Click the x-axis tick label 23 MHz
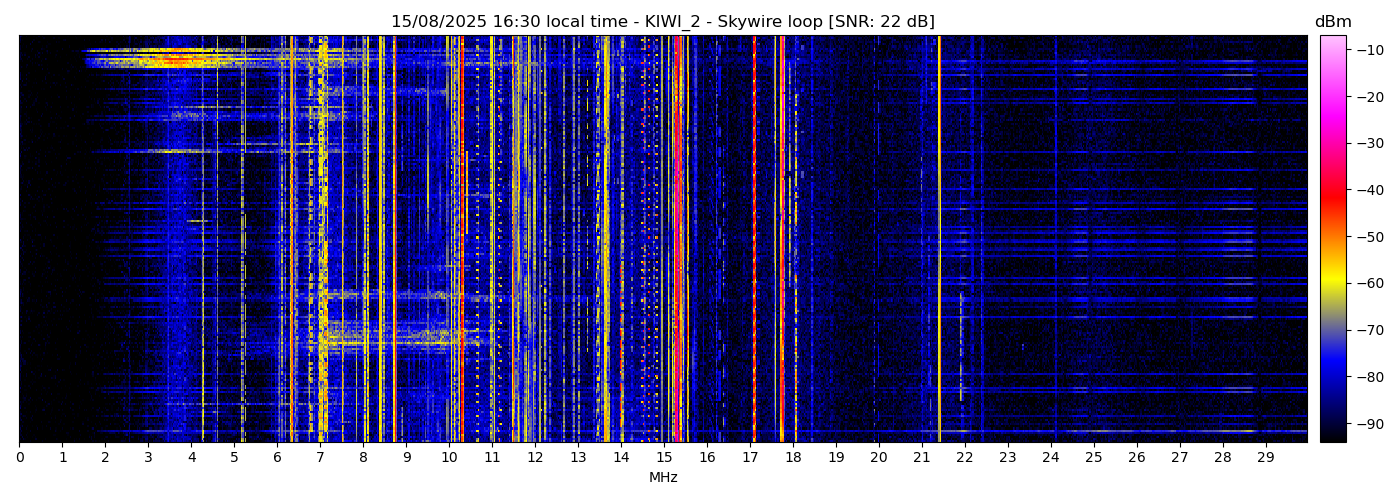This screenshot has width=1400, height=500. [x=1008, y=458]
